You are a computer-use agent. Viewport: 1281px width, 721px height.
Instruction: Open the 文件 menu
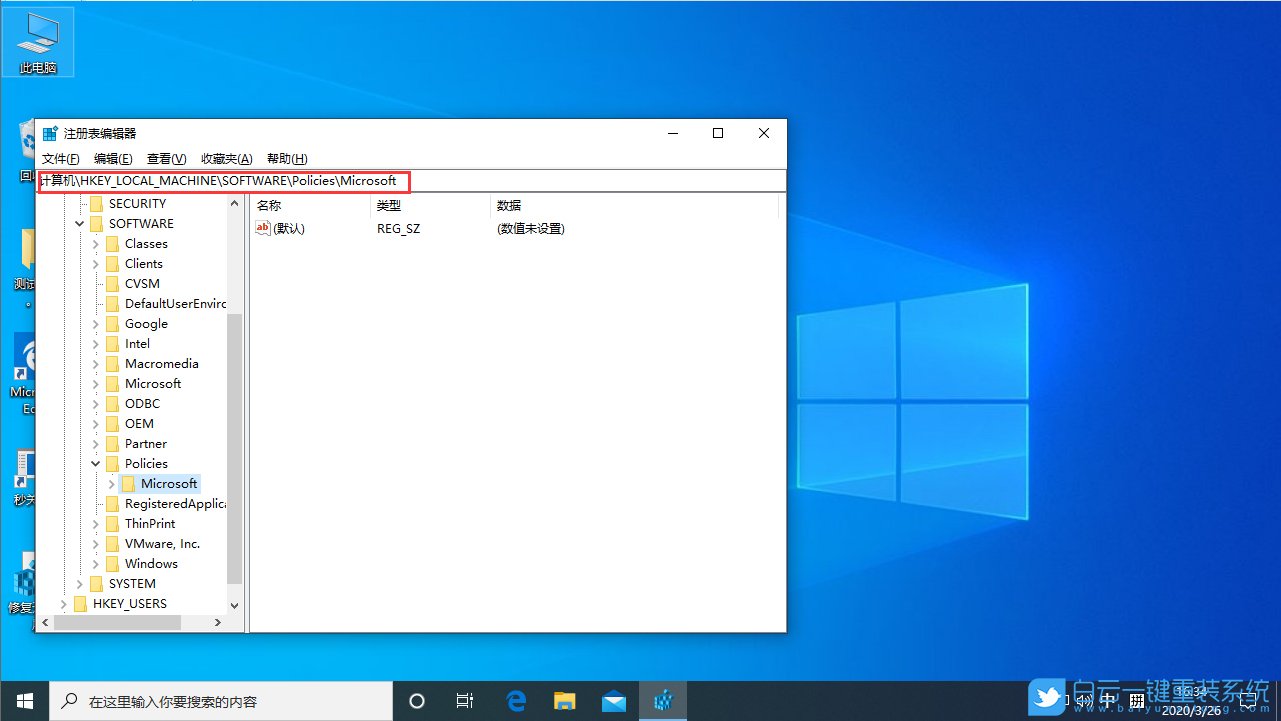60,158
